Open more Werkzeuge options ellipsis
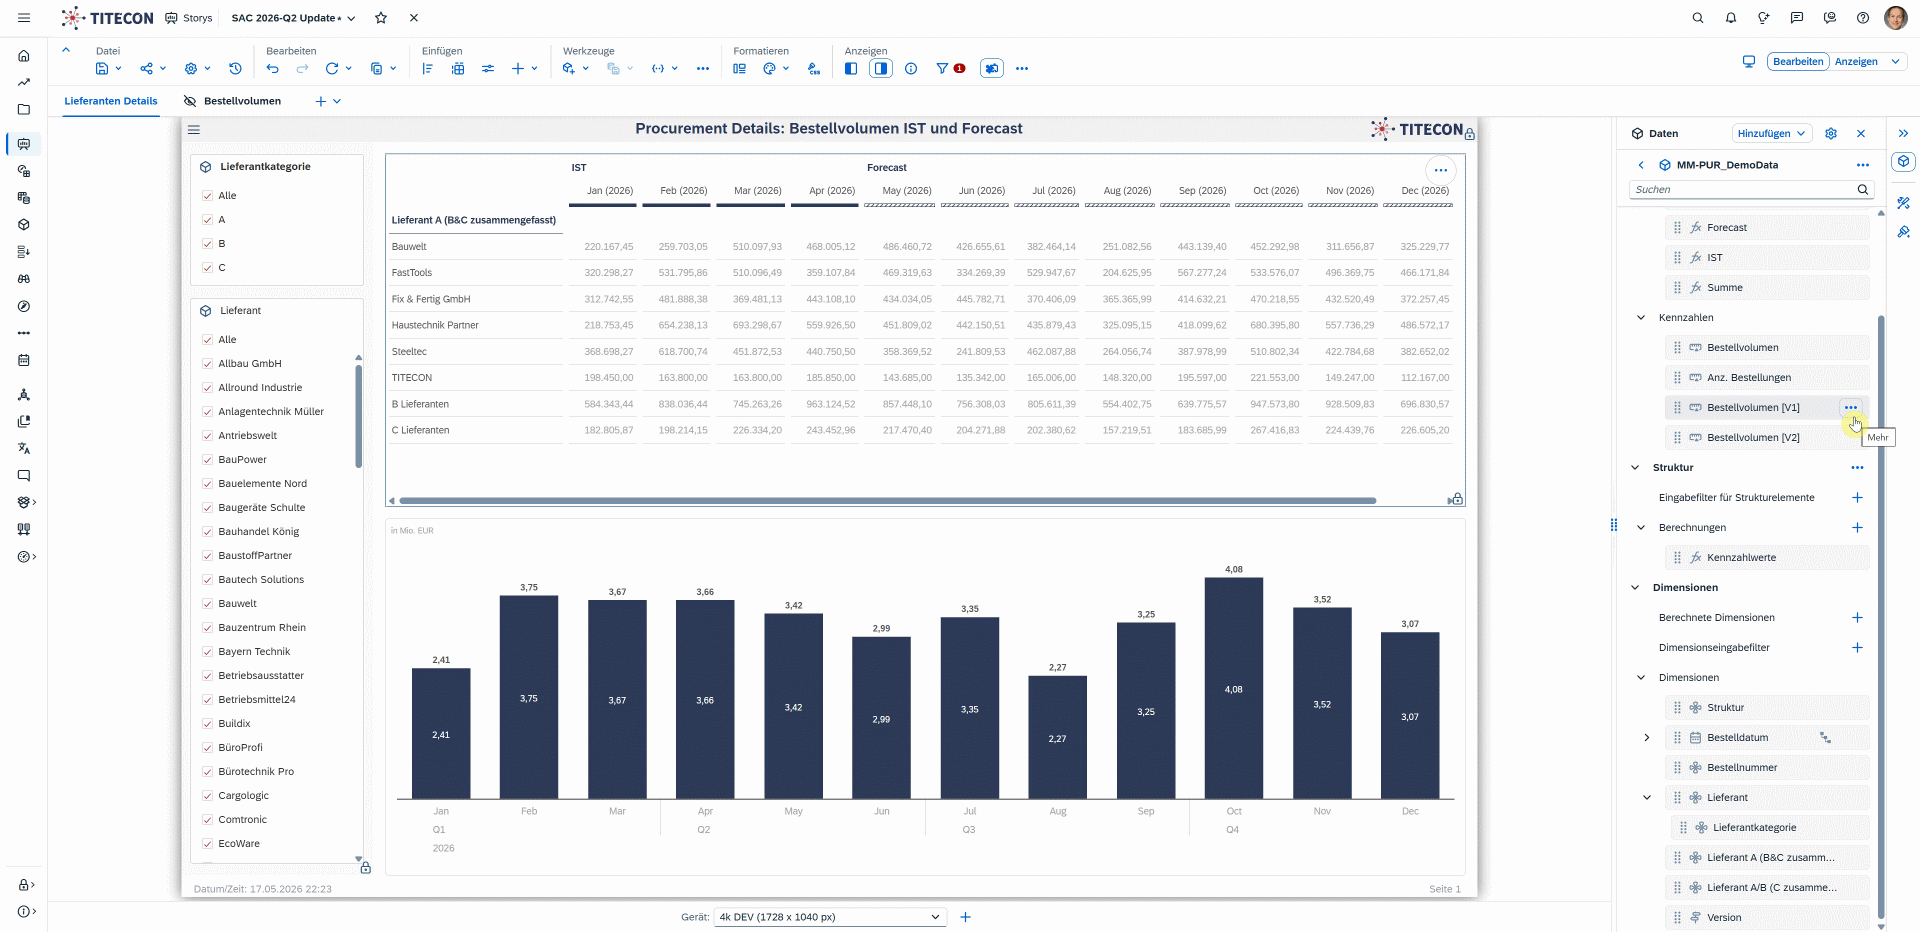1920x932 pixels. tap(703, 69)
